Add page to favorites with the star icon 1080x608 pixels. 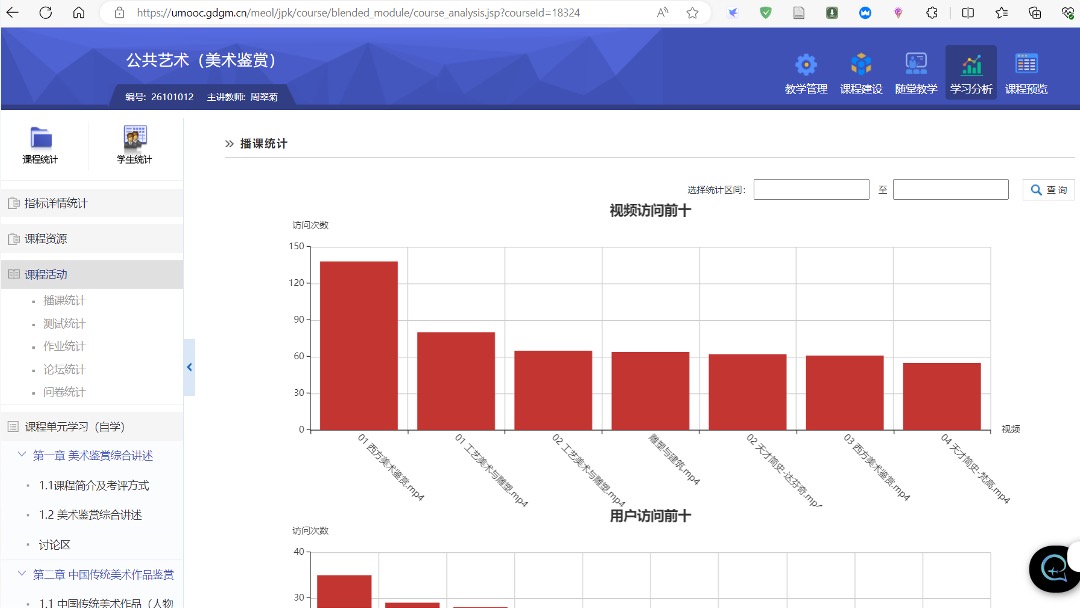click(x=692, y=12)
